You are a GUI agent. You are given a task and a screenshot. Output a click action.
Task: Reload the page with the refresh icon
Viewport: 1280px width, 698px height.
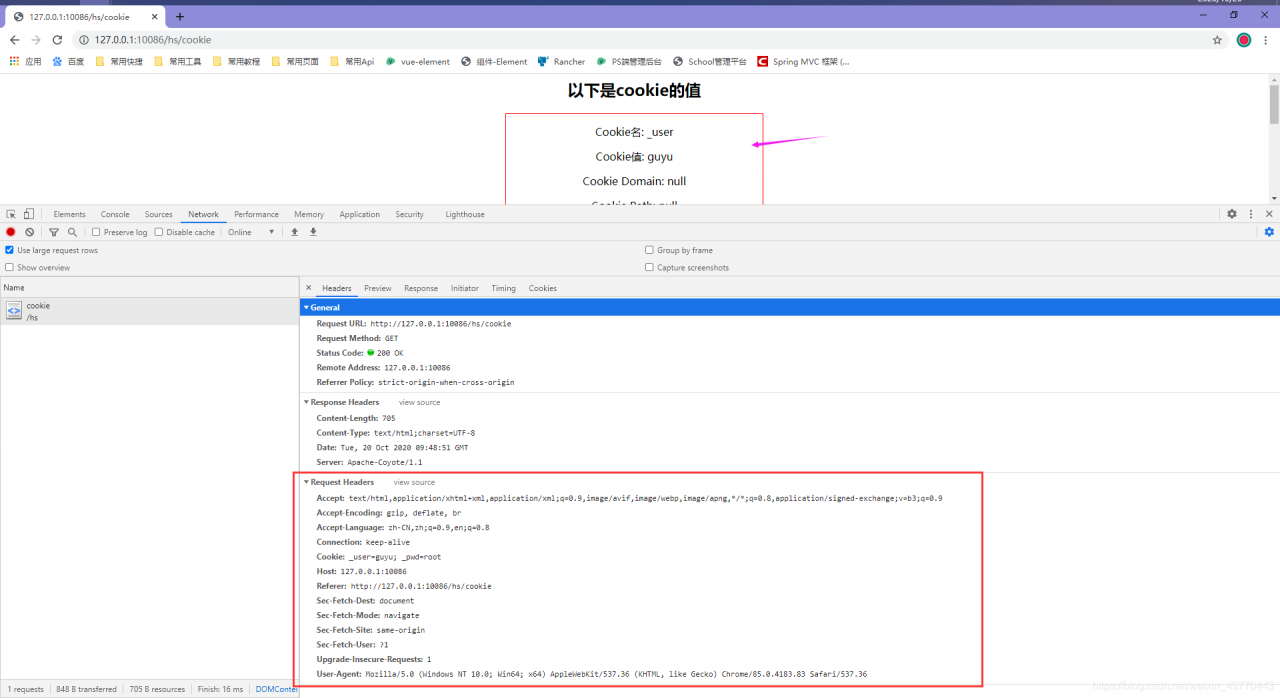(57, 40)
